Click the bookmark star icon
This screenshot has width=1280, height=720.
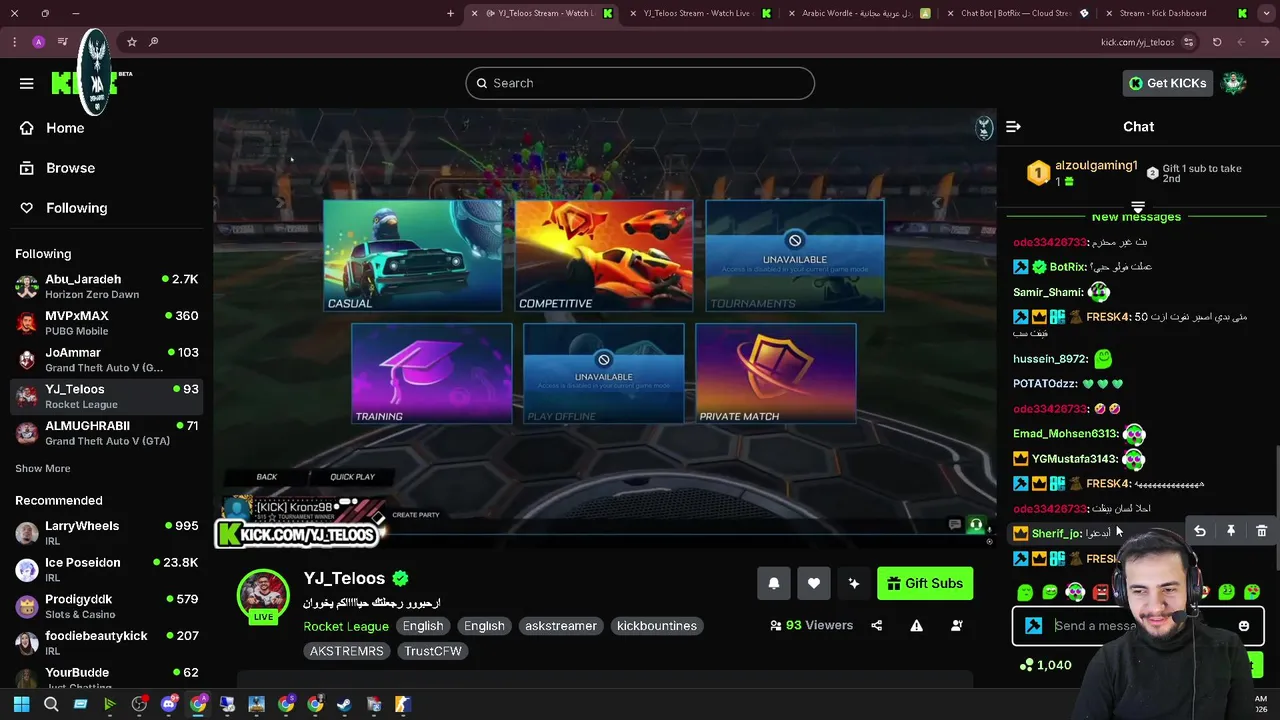pyautogui.click(x=131, y=42)
